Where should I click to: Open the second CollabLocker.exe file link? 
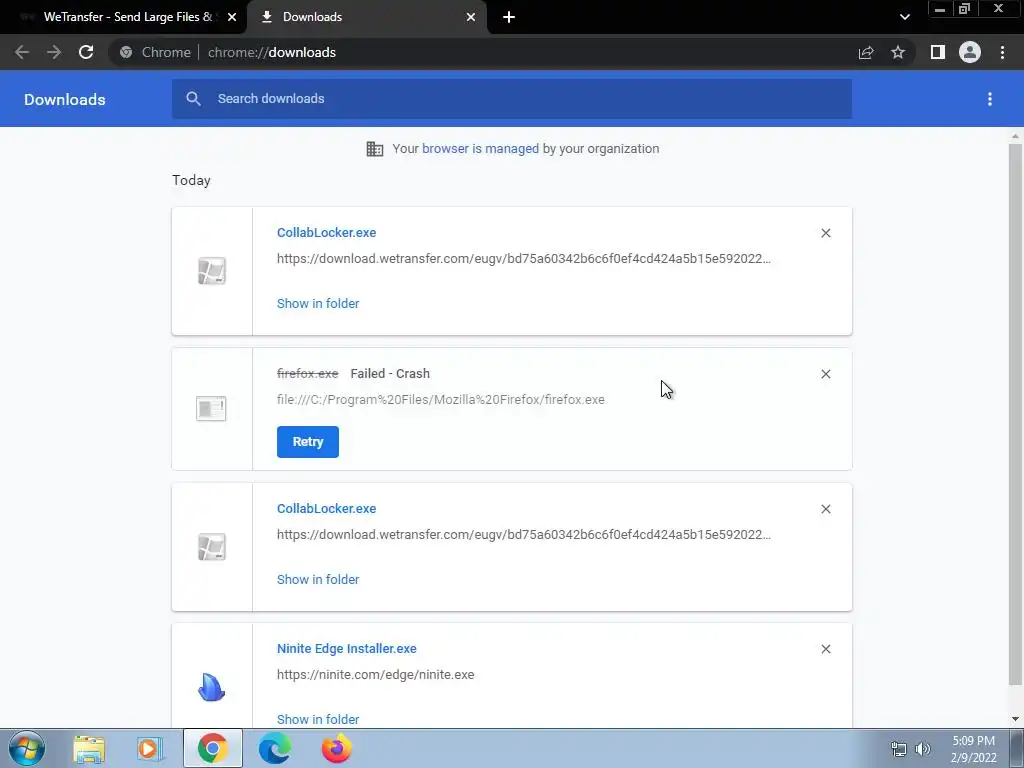pyautogui.click(x=327, y=509)
